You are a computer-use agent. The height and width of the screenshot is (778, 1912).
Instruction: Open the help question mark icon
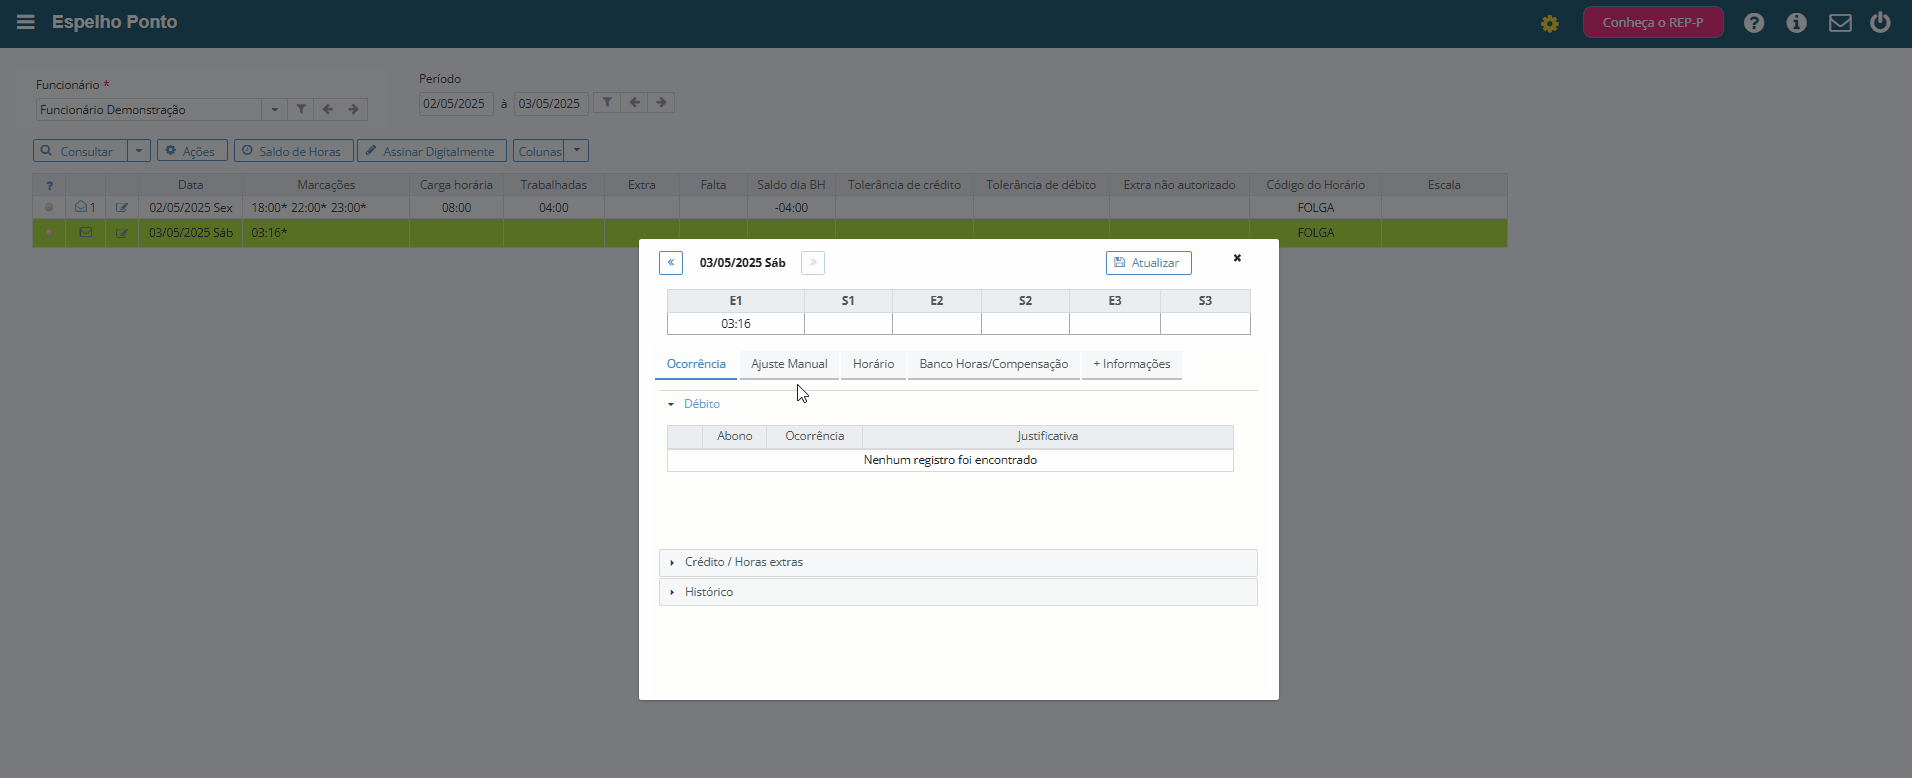tap(1754, 23)
